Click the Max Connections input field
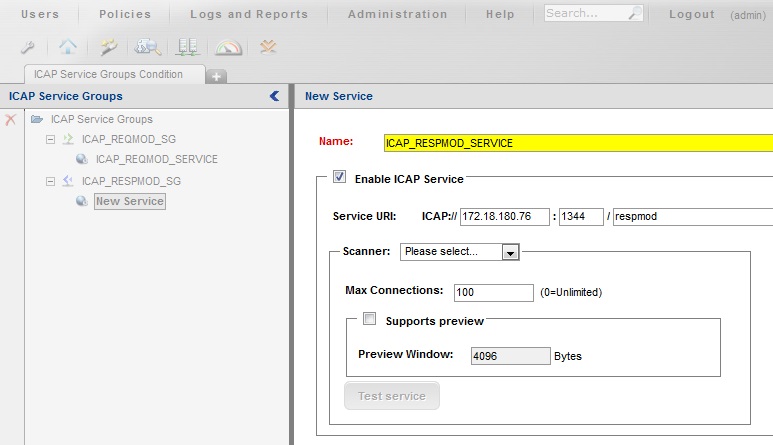The height and width of the screenshot is (445, 773). [x=493, y=292]
